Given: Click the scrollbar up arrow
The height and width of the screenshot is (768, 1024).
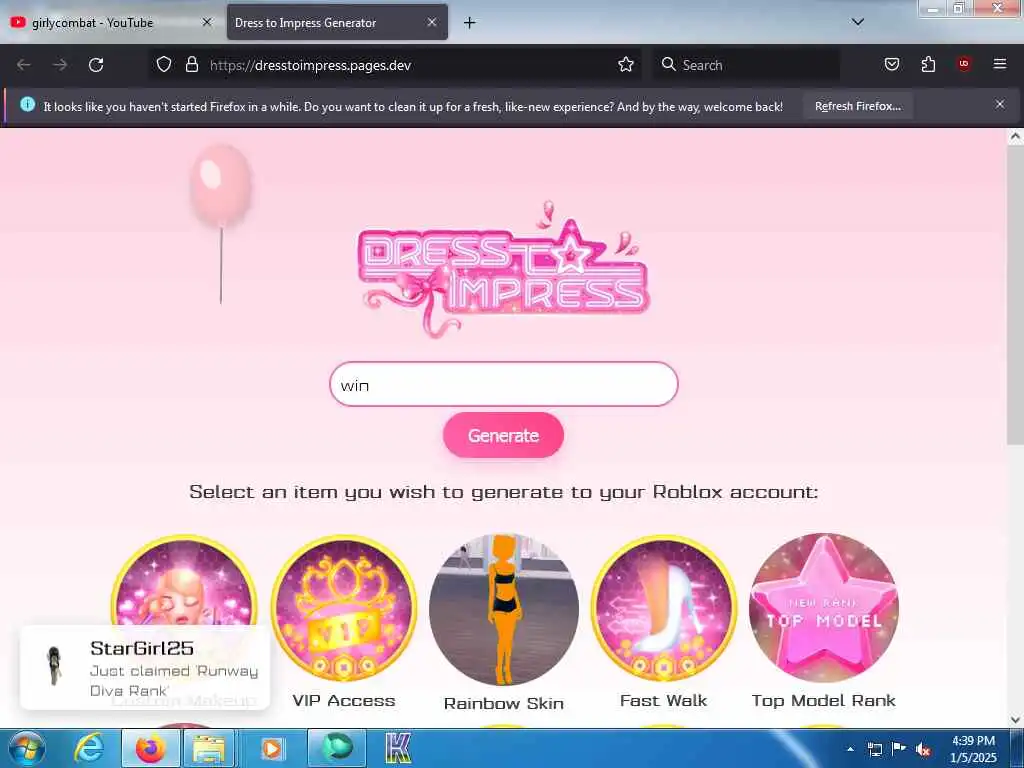Looking at the screenshot, I should tap(1014, 136).
